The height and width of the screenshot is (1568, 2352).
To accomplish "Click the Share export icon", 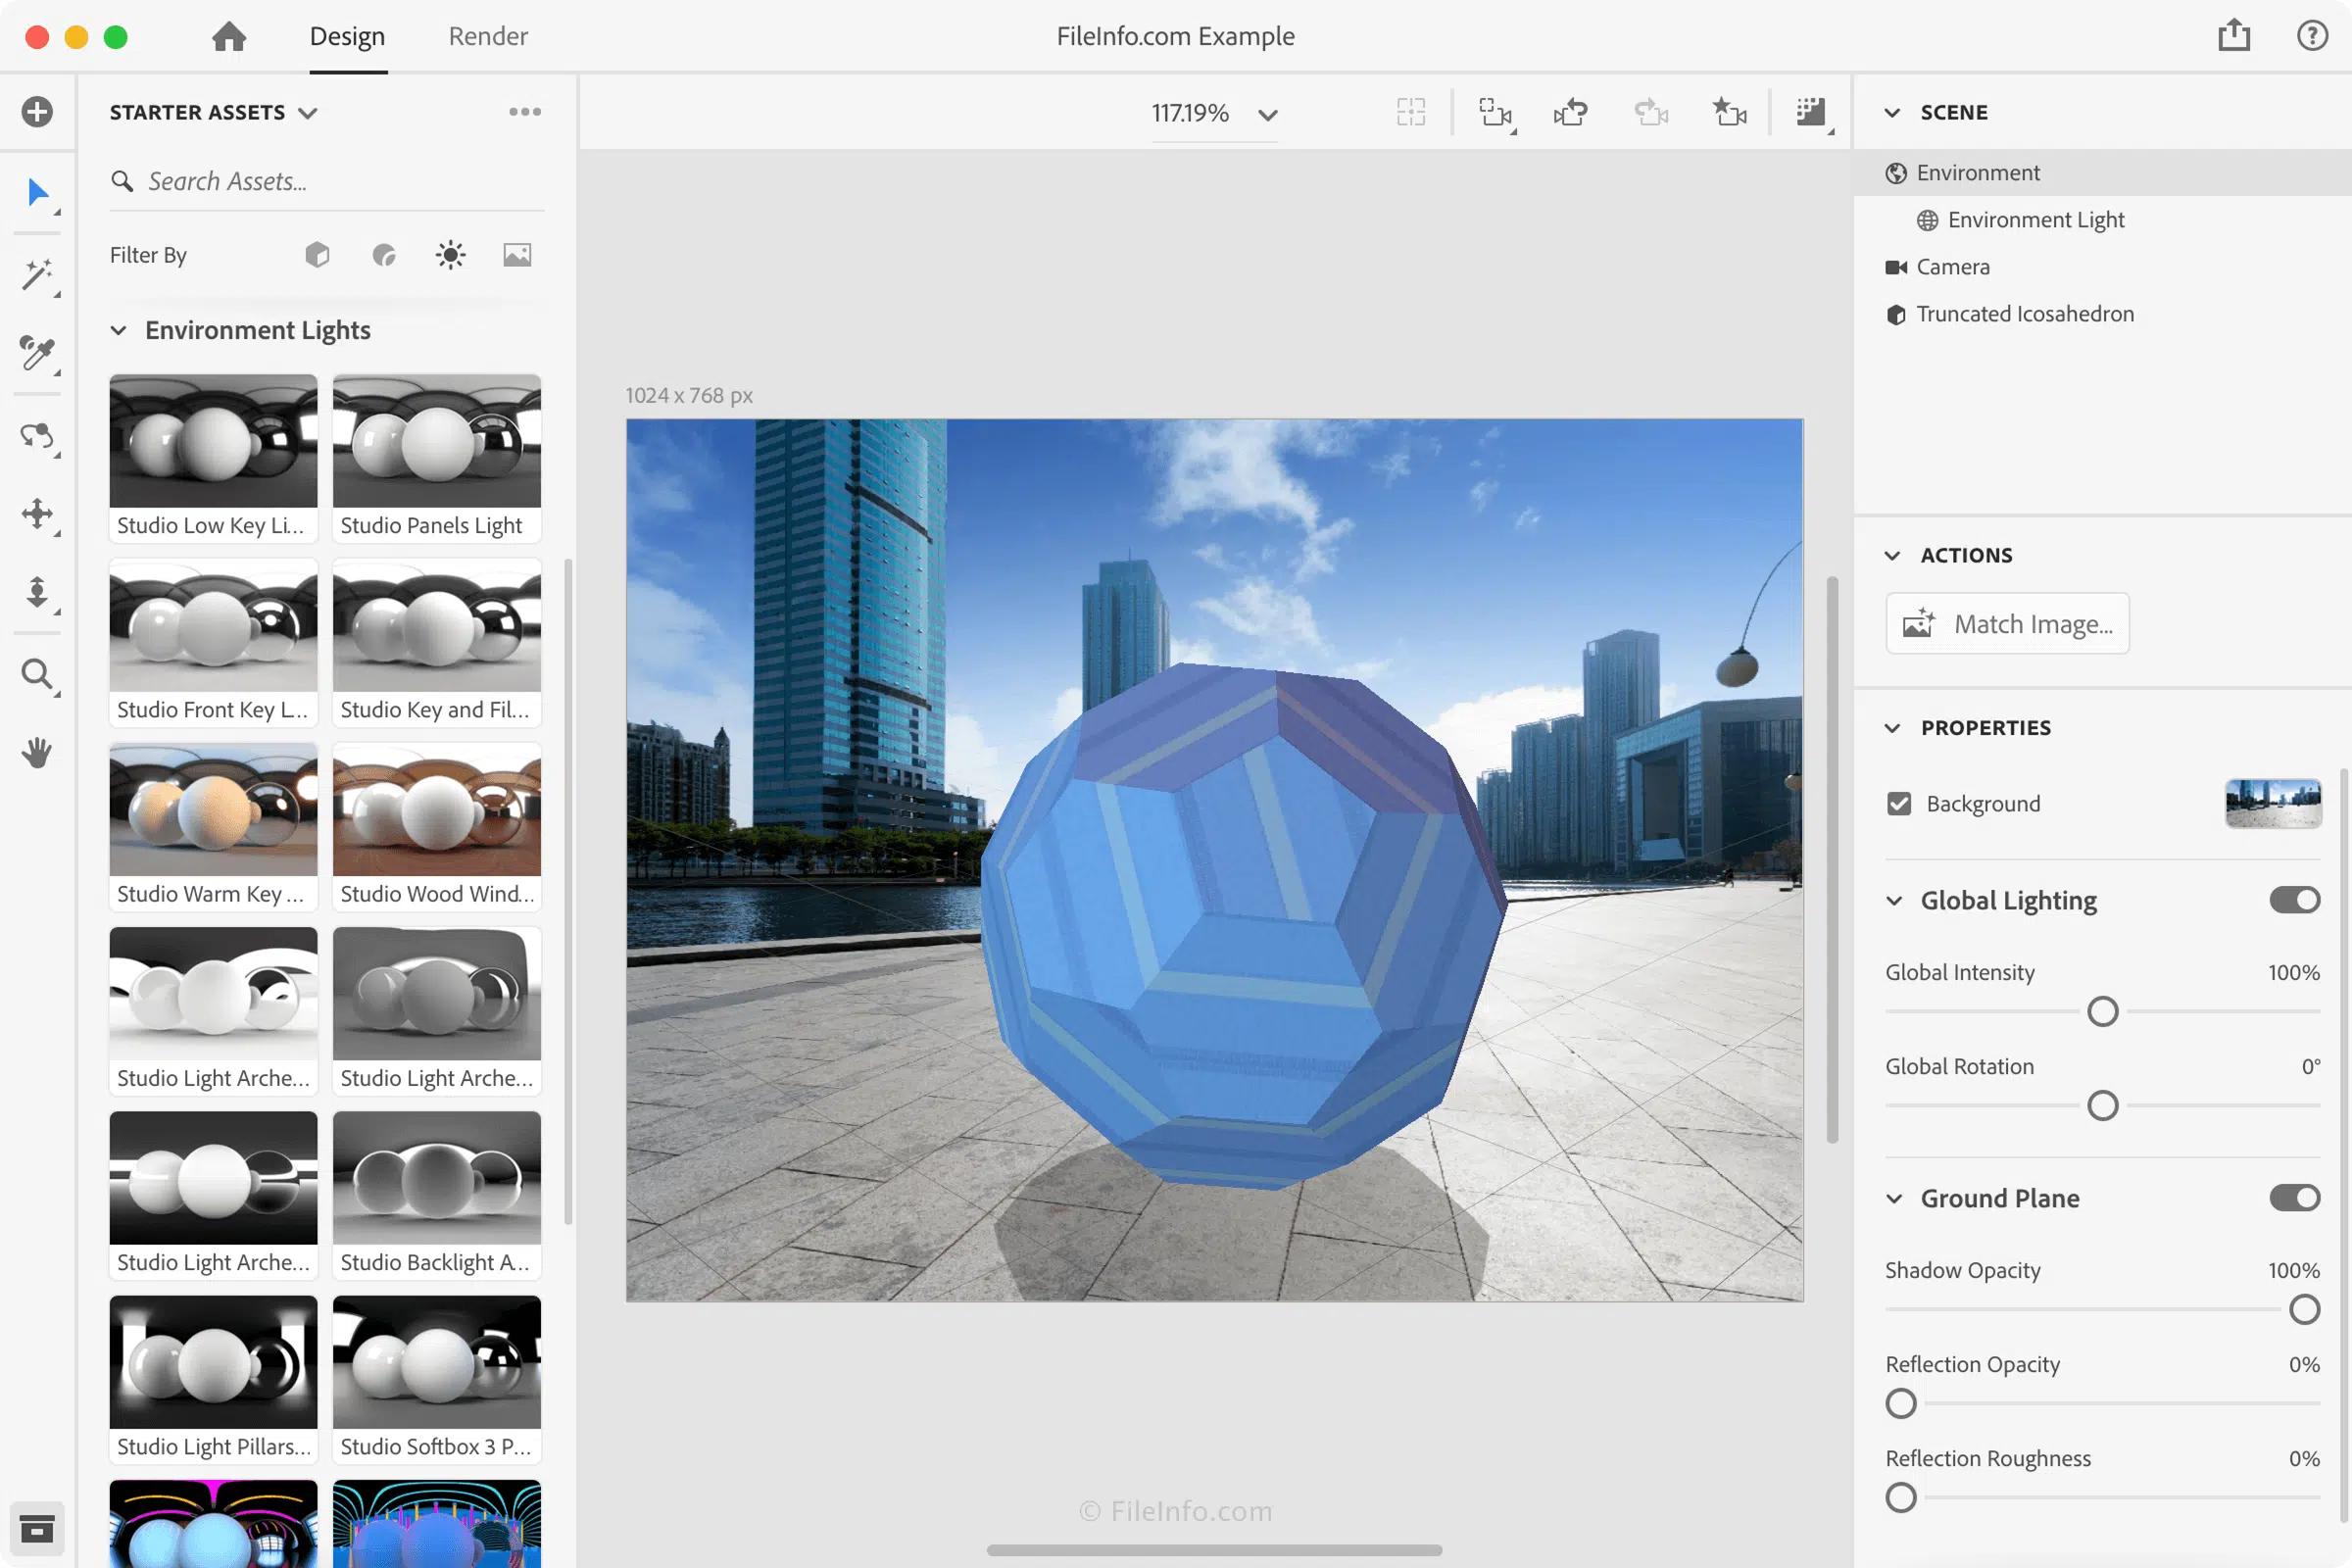I will [x=2233, y=36].
